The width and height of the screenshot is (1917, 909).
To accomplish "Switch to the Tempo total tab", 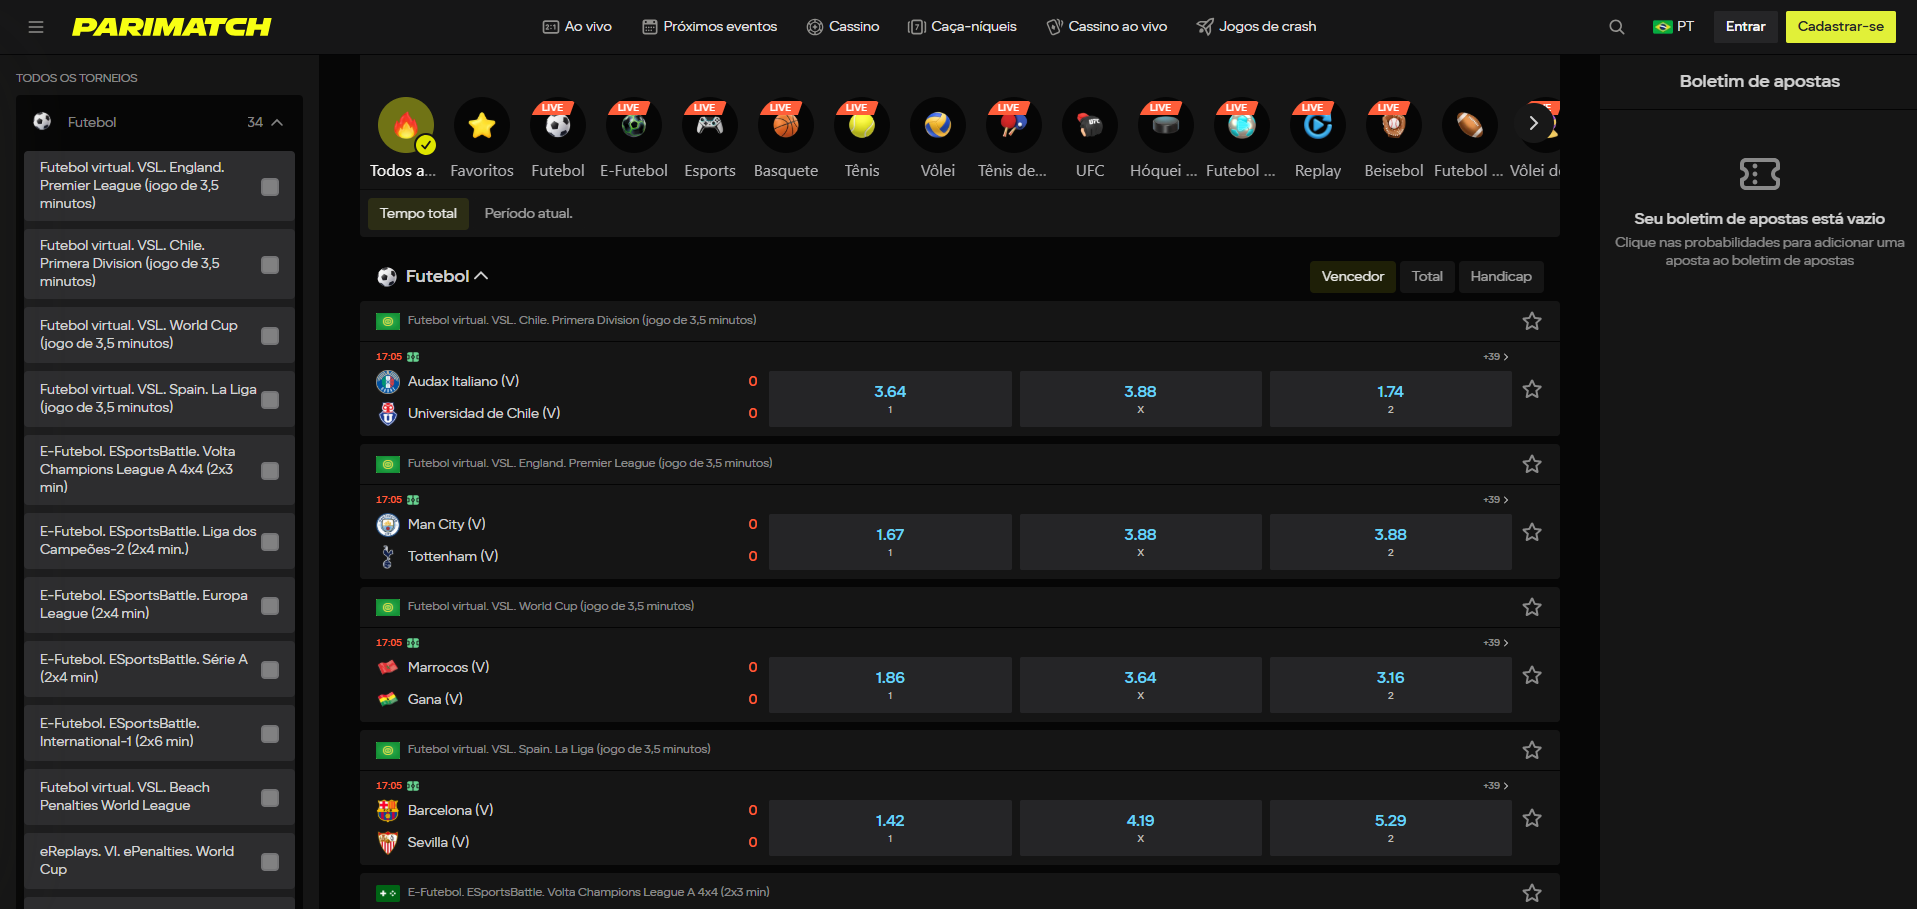I will click(418, 214).
